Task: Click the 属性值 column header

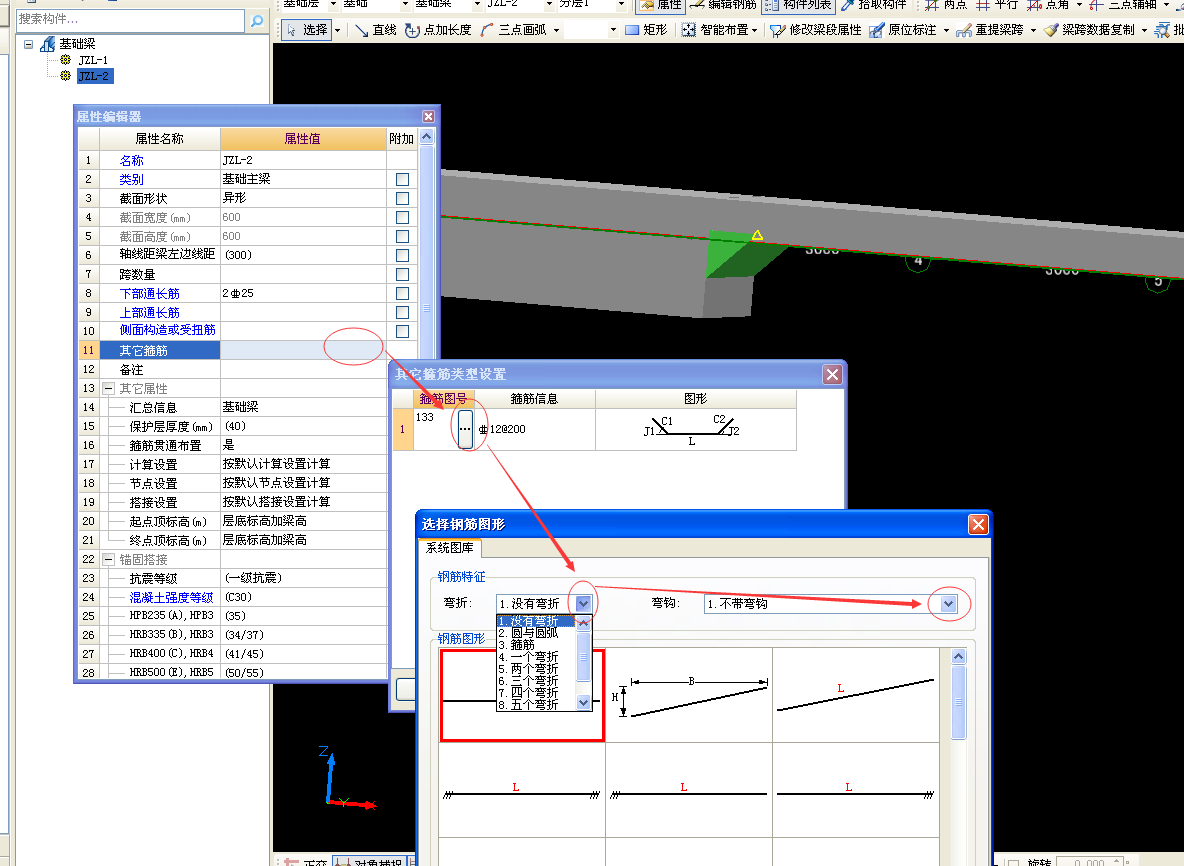Action: click(x=303, y=139)
